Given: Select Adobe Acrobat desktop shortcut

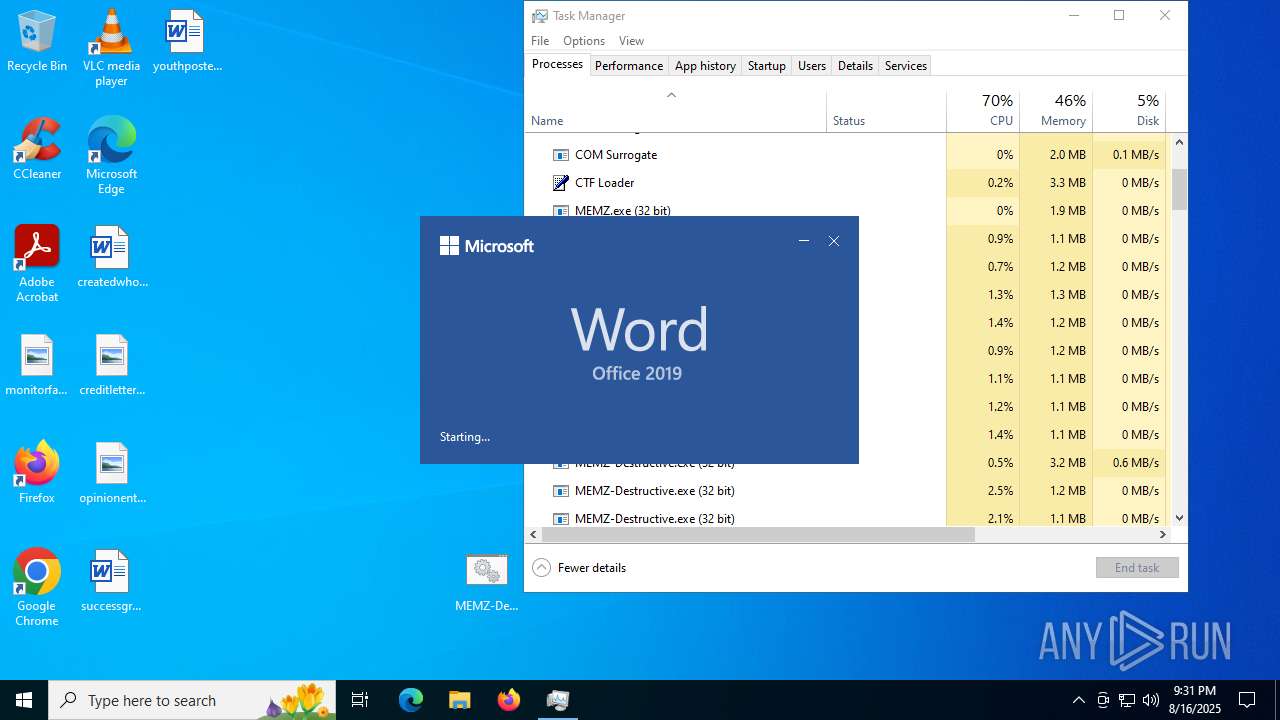Looking at the screenshot, I should pos(37,264).
